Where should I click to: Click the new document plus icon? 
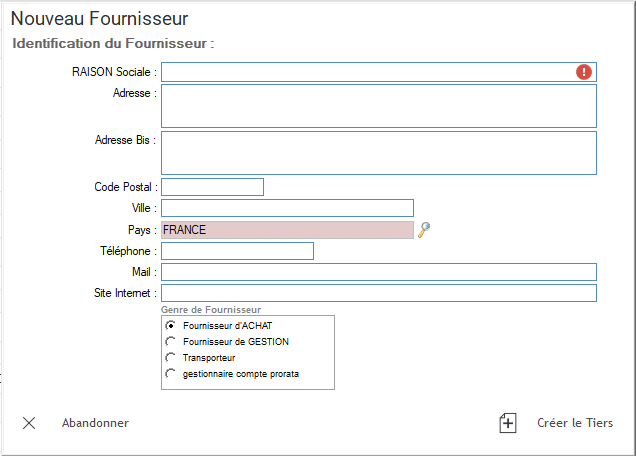(x=507, y=423)
